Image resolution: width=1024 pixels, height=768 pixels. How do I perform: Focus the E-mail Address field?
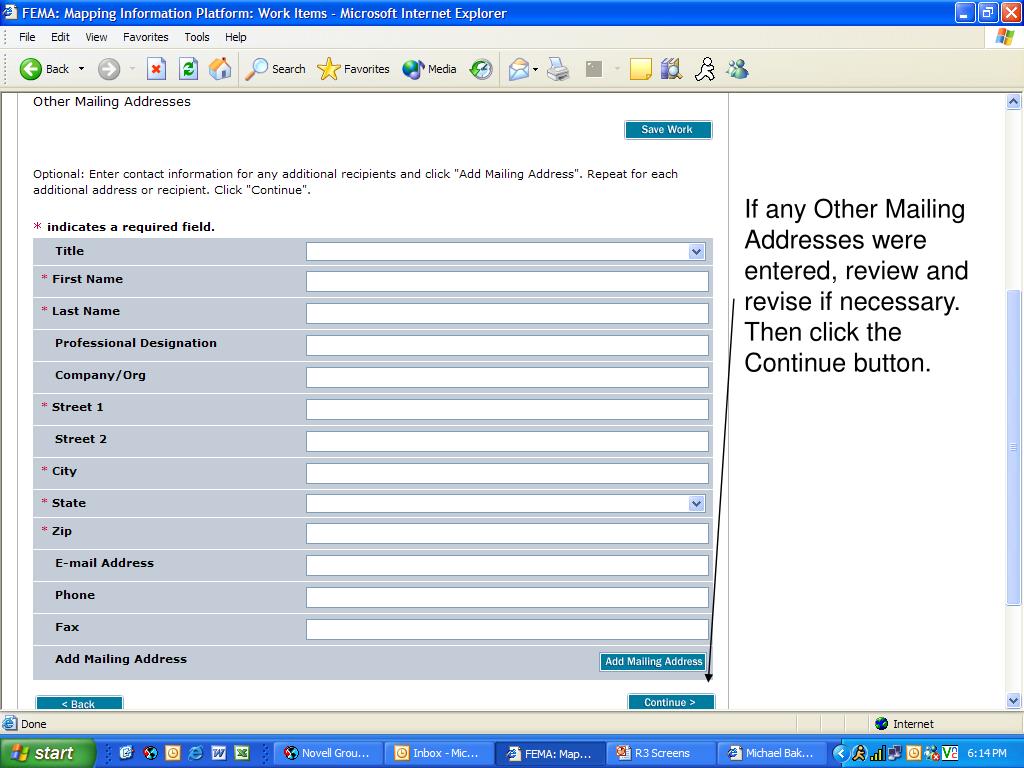pos(507,566)
